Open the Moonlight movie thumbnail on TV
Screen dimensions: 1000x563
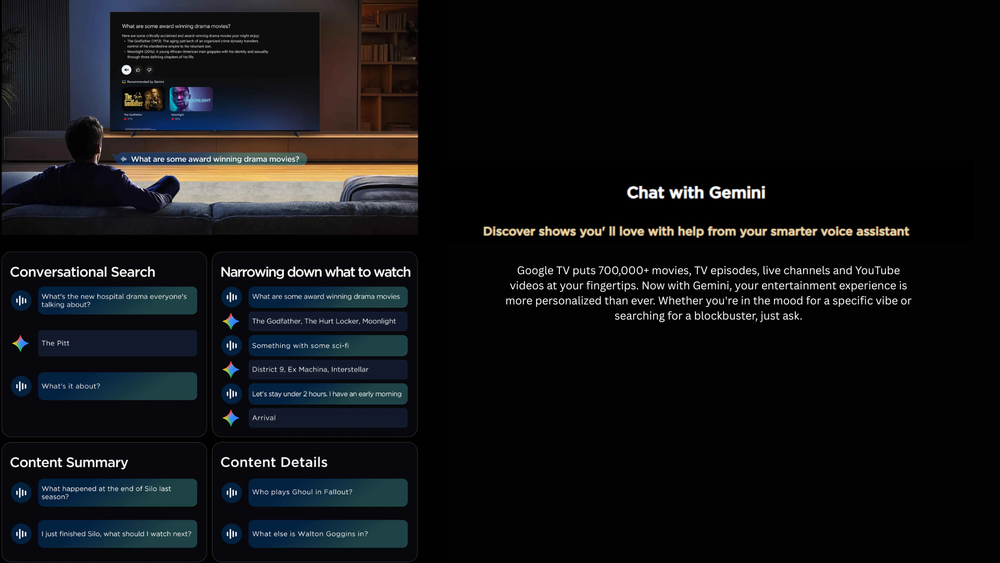pos(191,99)
